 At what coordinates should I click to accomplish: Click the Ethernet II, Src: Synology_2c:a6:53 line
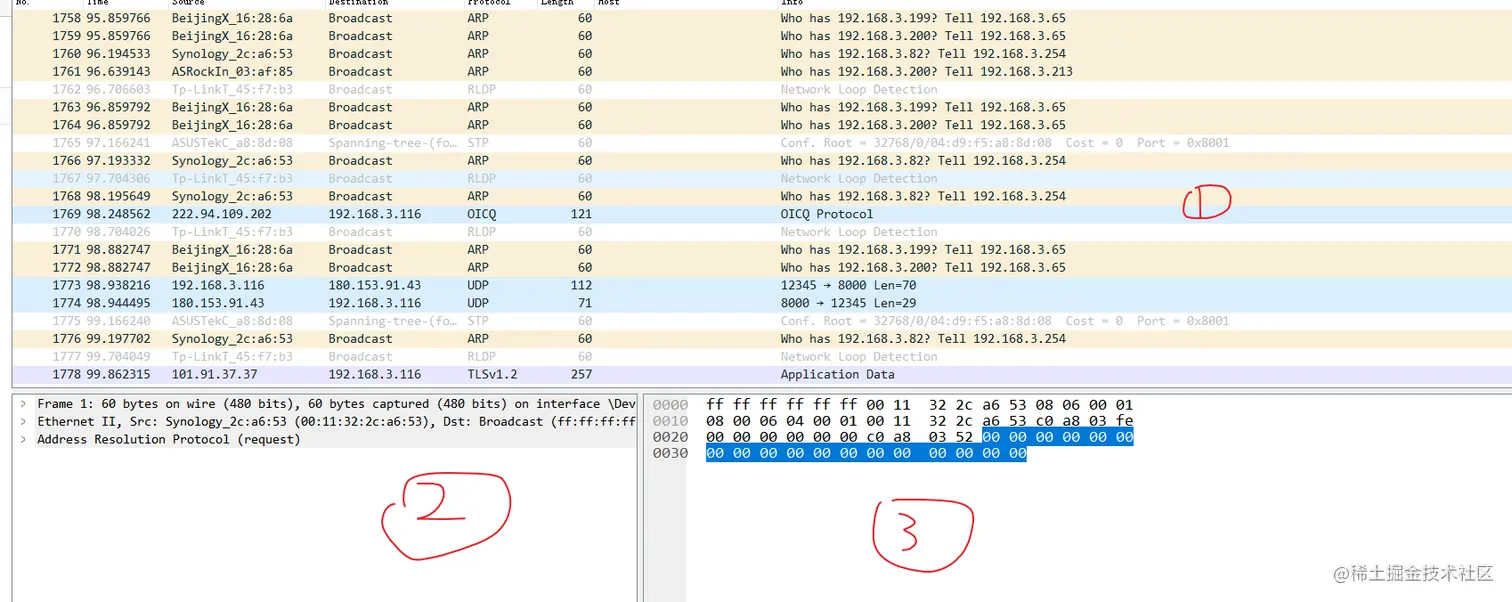pyautogui.click(x=336, y=422)
